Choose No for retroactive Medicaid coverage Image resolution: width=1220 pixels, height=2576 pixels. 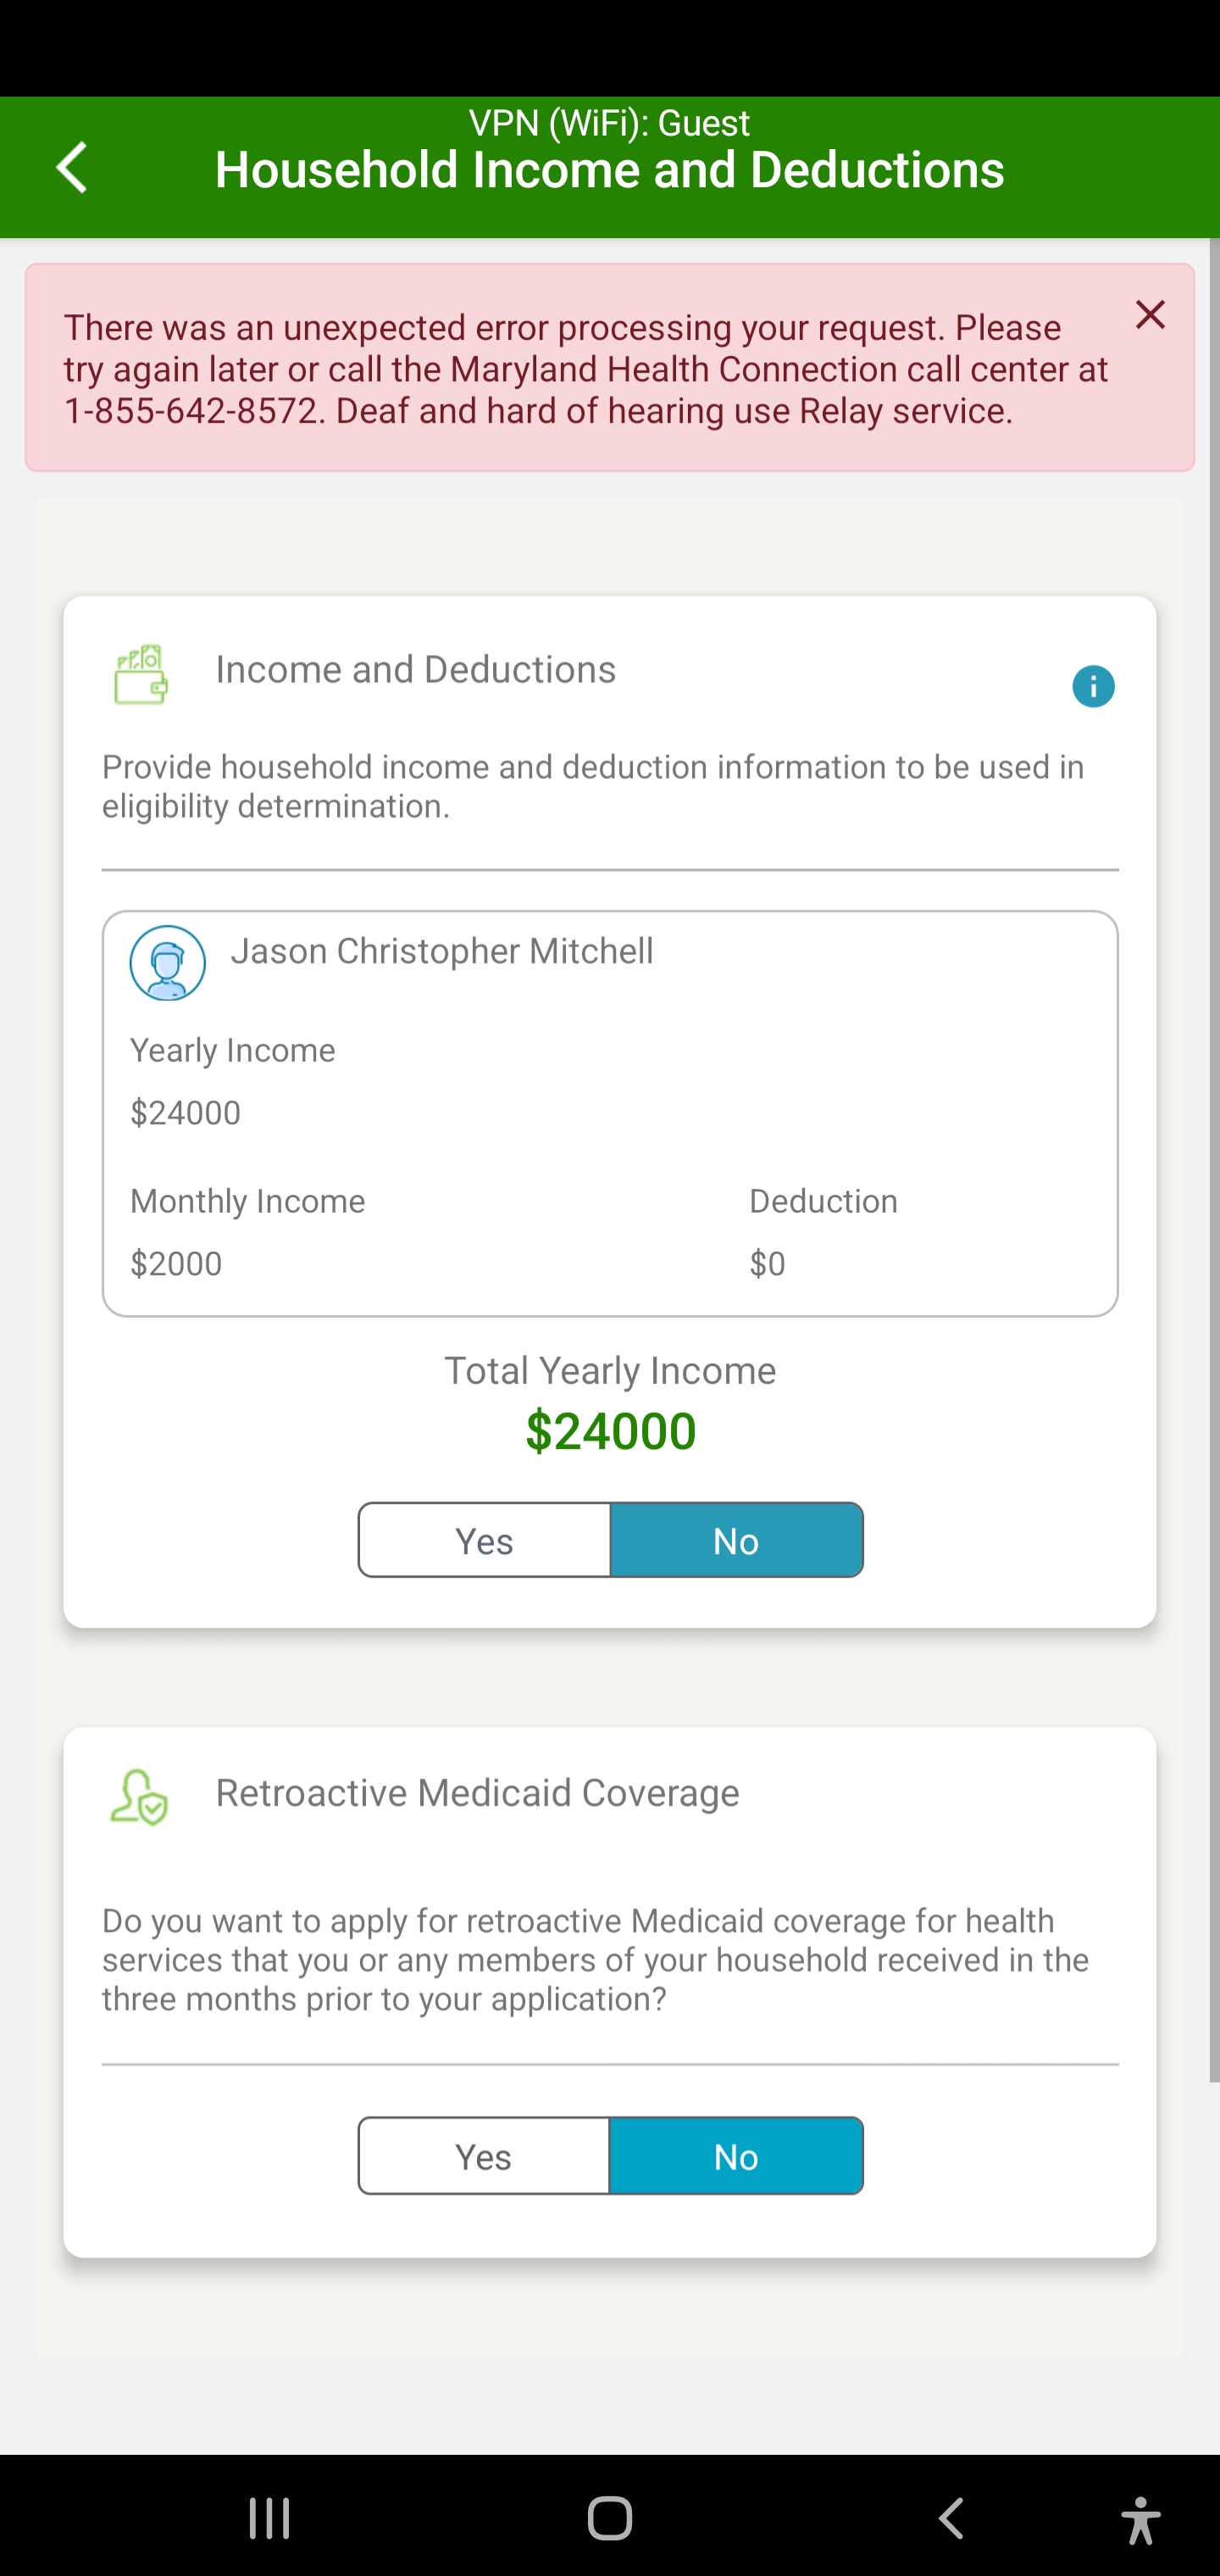736,2156
